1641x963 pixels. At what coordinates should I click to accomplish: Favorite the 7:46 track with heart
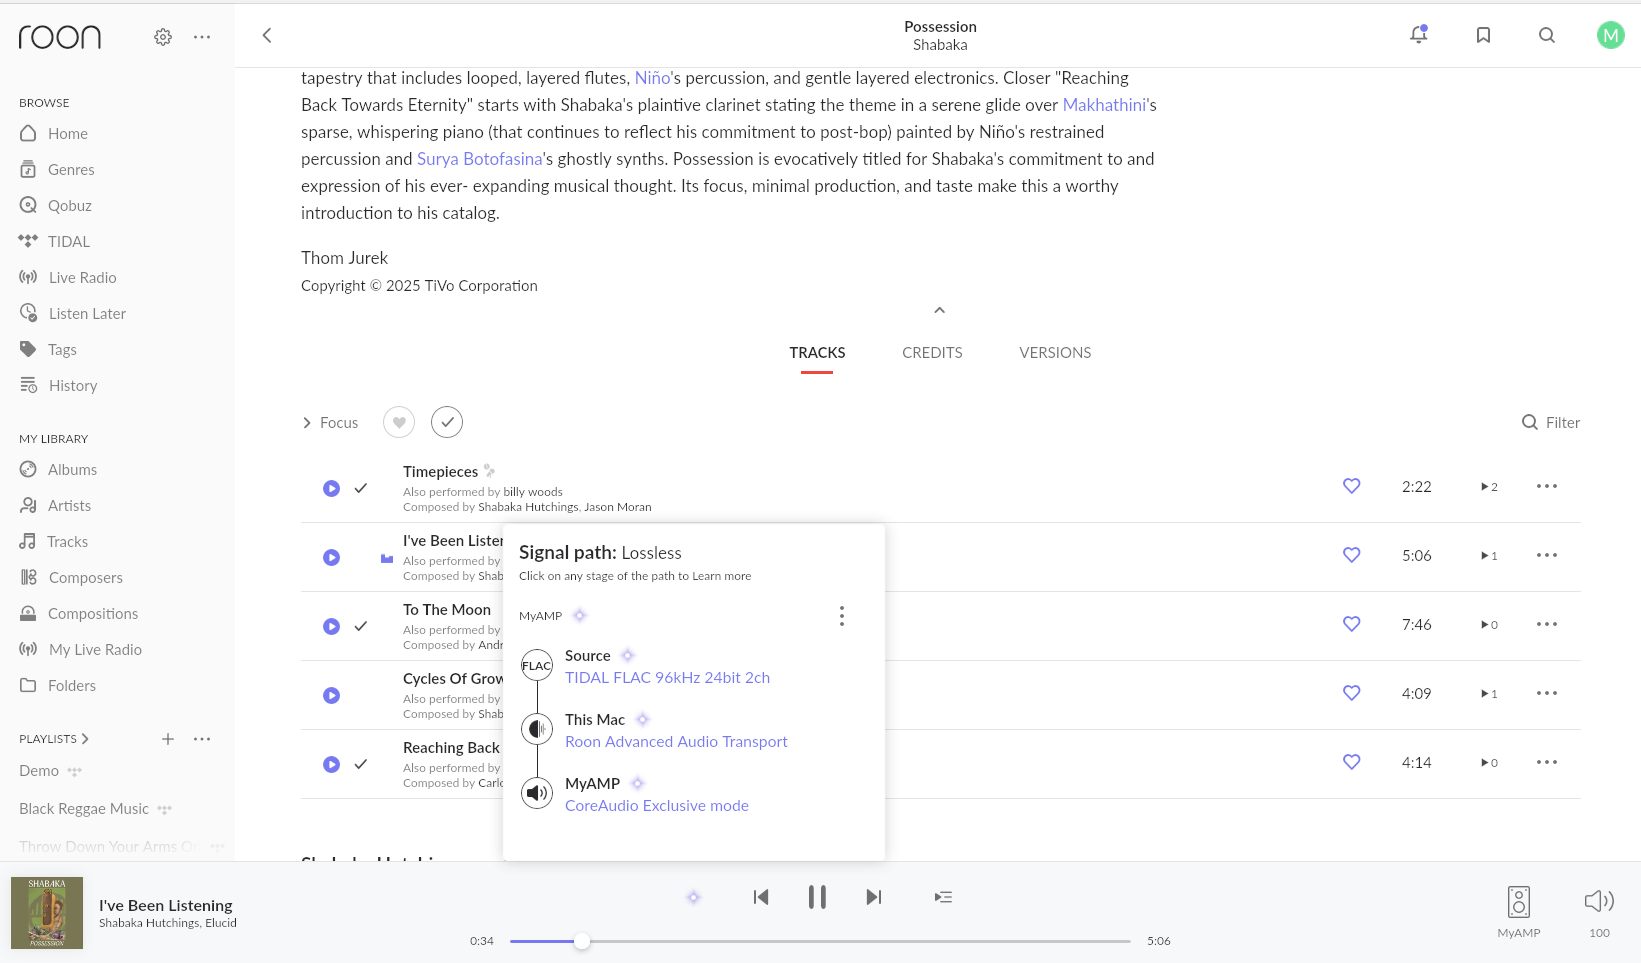point(1351,624)
